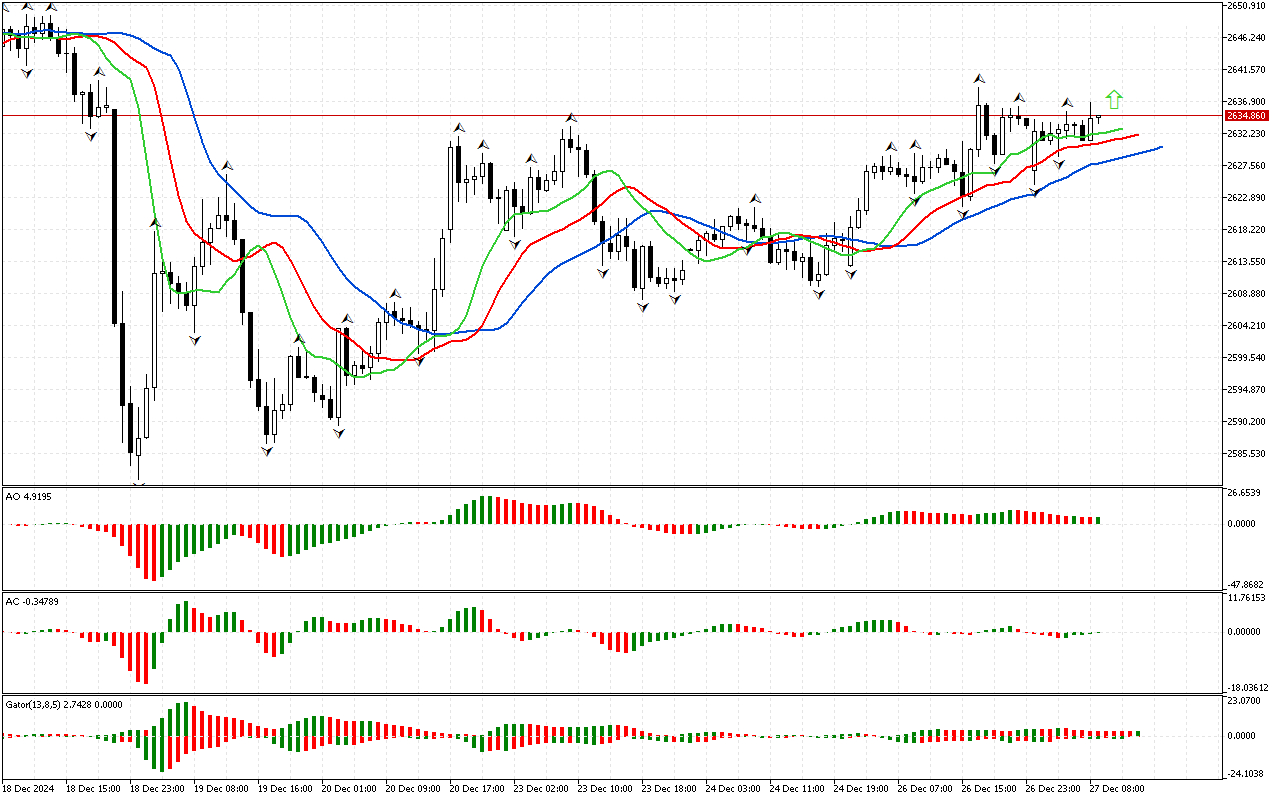The image size is (1280, 800).
Task: Click the 2613.550 price level label
Action: tap(1247, 262)
